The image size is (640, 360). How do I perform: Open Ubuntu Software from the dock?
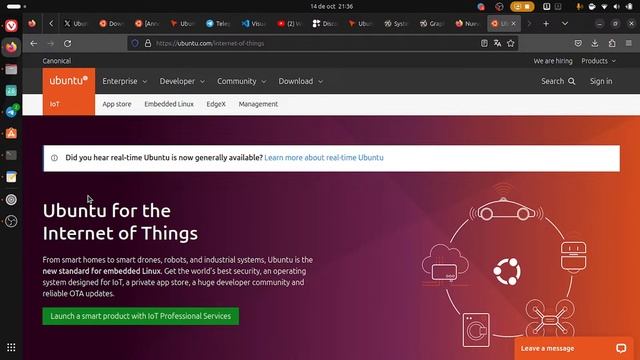[11, 133]
